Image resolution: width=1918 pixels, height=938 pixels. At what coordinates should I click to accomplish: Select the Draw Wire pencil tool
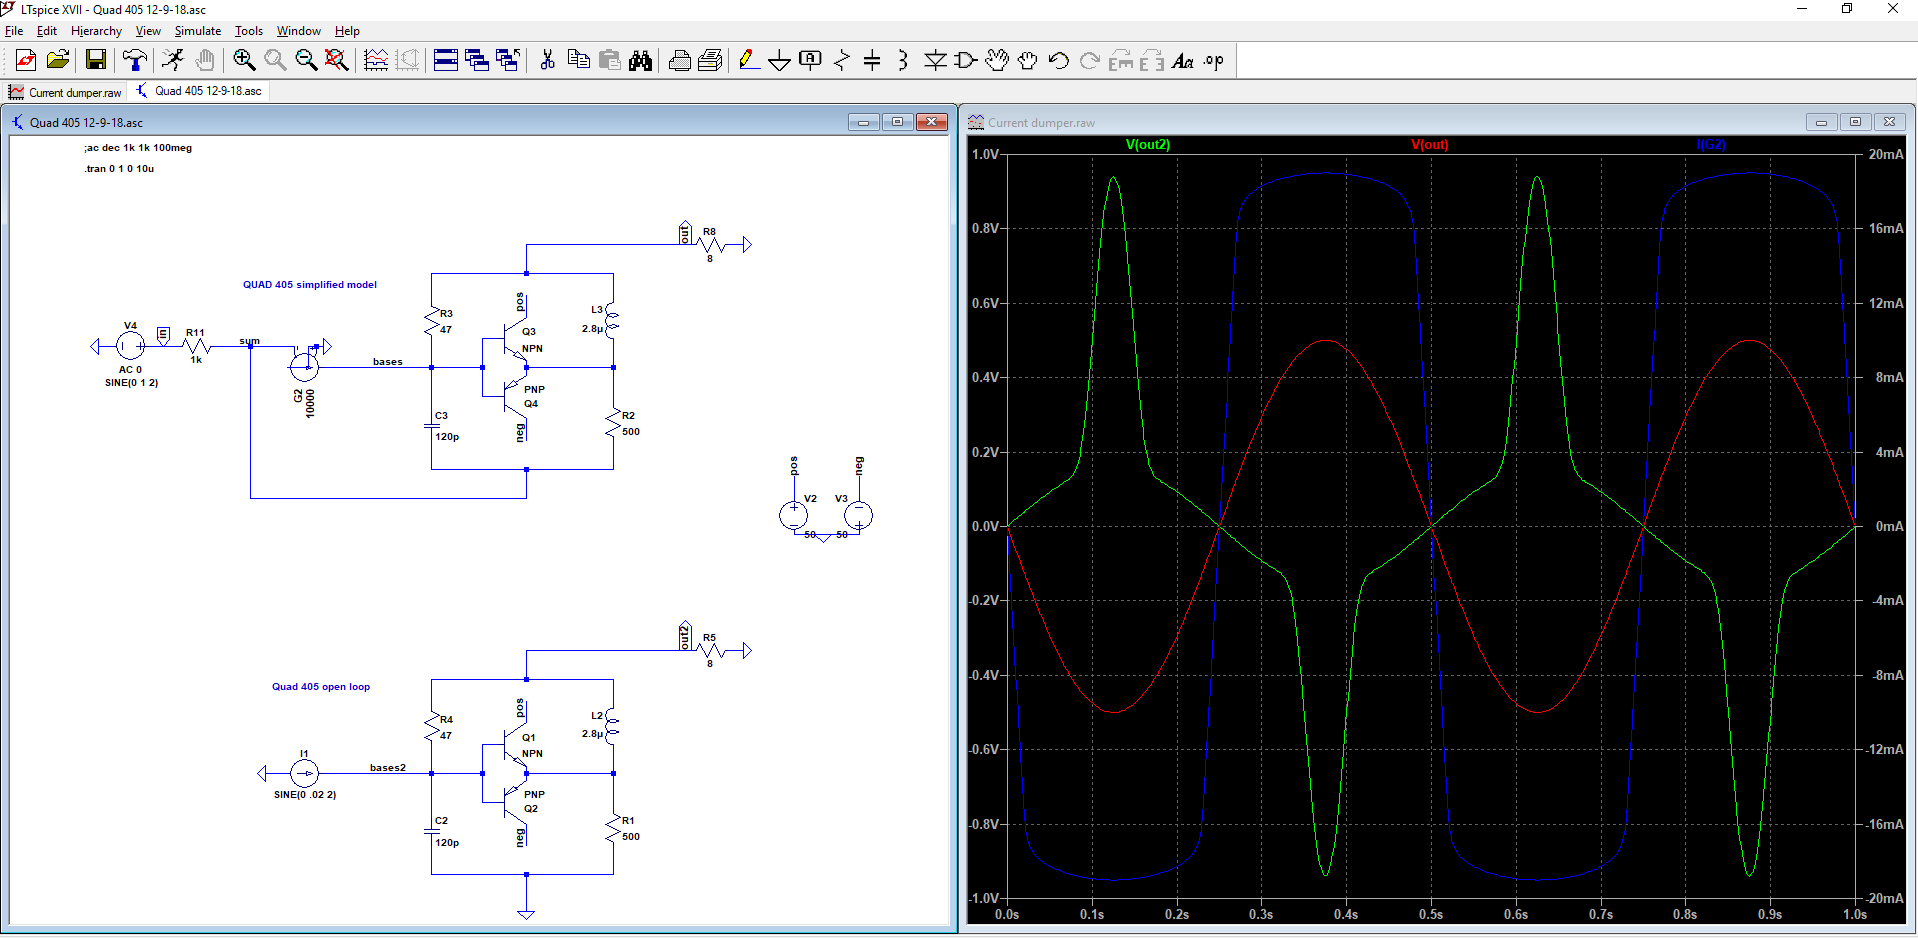(x=748, y=61)
